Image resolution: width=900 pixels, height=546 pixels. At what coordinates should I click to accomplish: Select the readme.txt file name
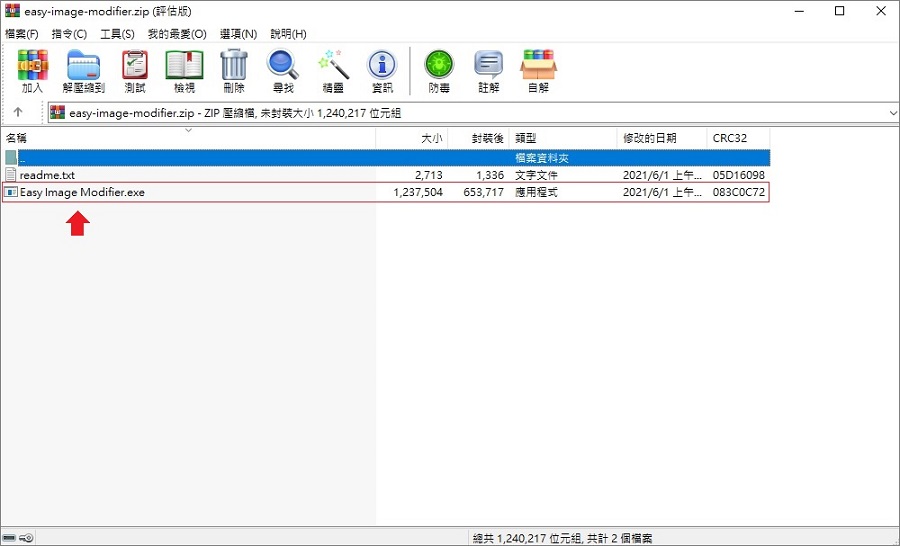(47, 175)
